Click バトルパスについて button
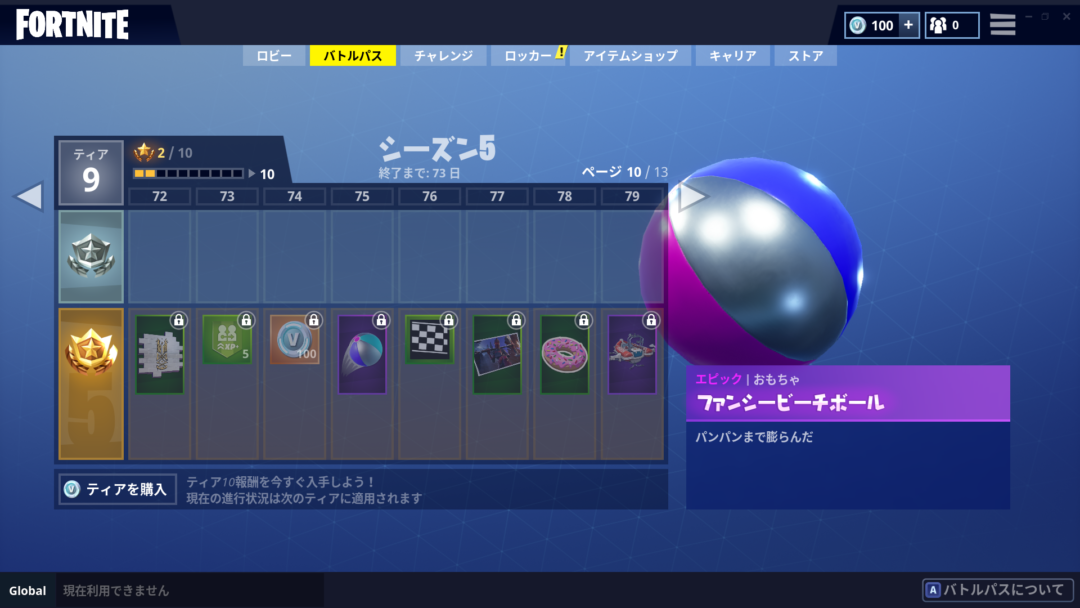 tap(997, 590)
